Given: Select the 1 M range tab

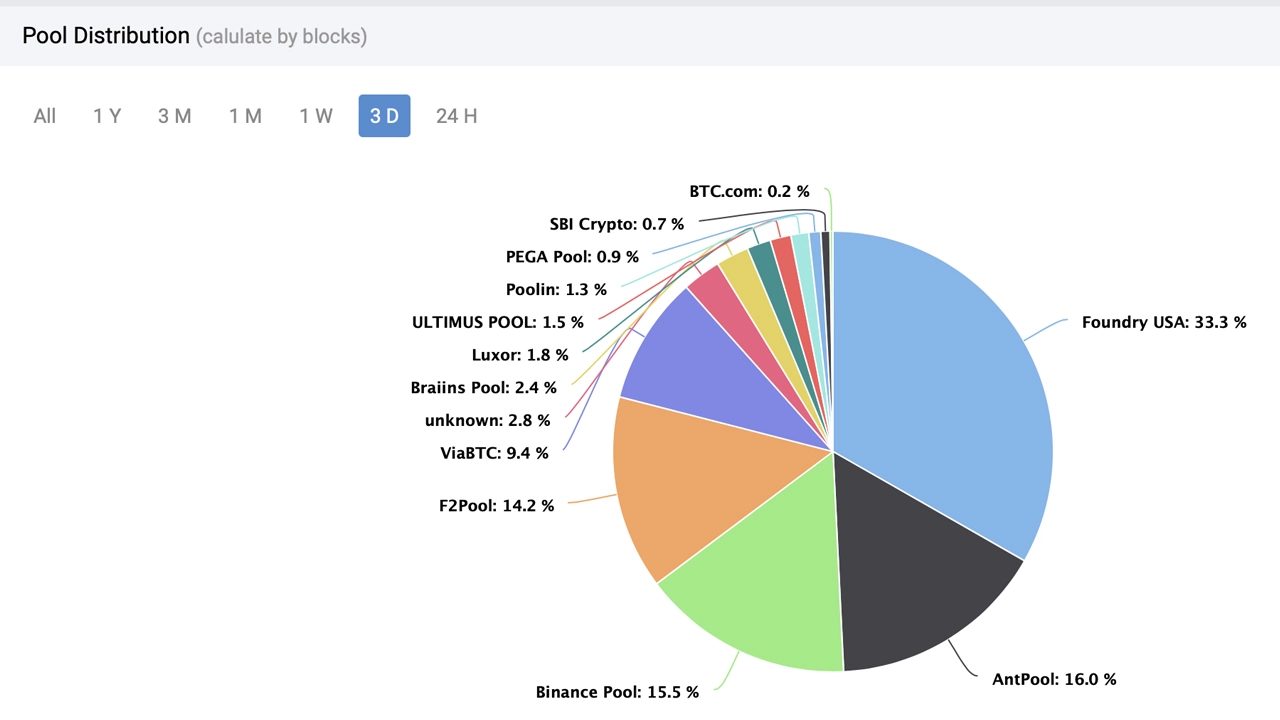Looking at the screenshot, I should [x=245, y=116].
